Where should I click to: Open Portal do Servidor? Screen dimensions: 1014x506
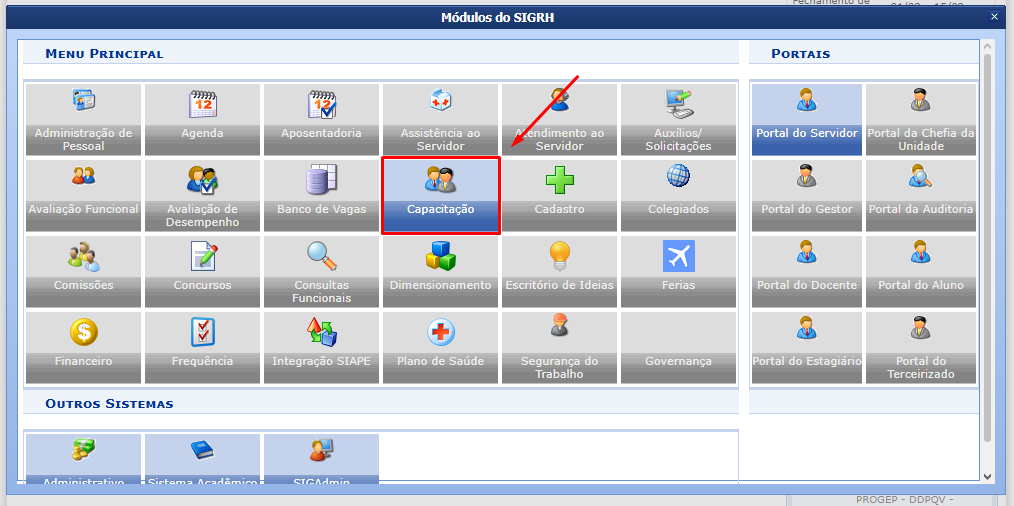click(807, 120)
